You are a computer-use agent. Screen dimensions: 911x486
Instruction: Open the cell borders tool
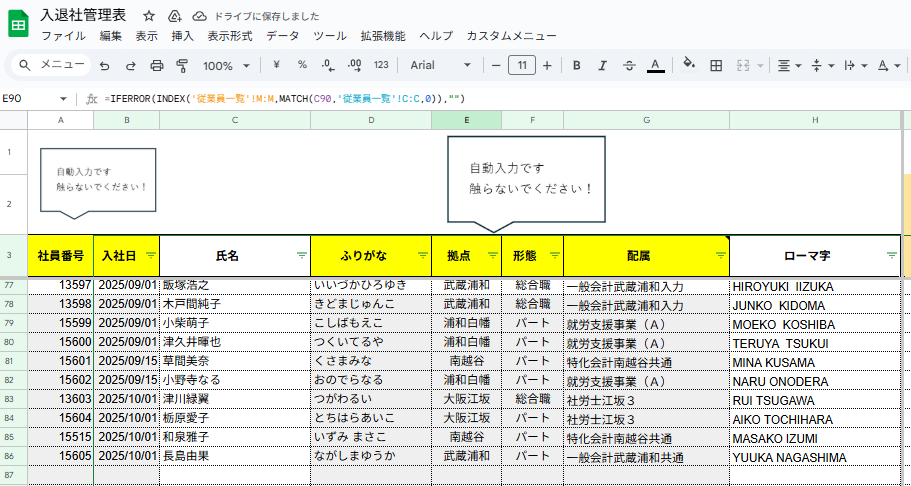(716, 65)
